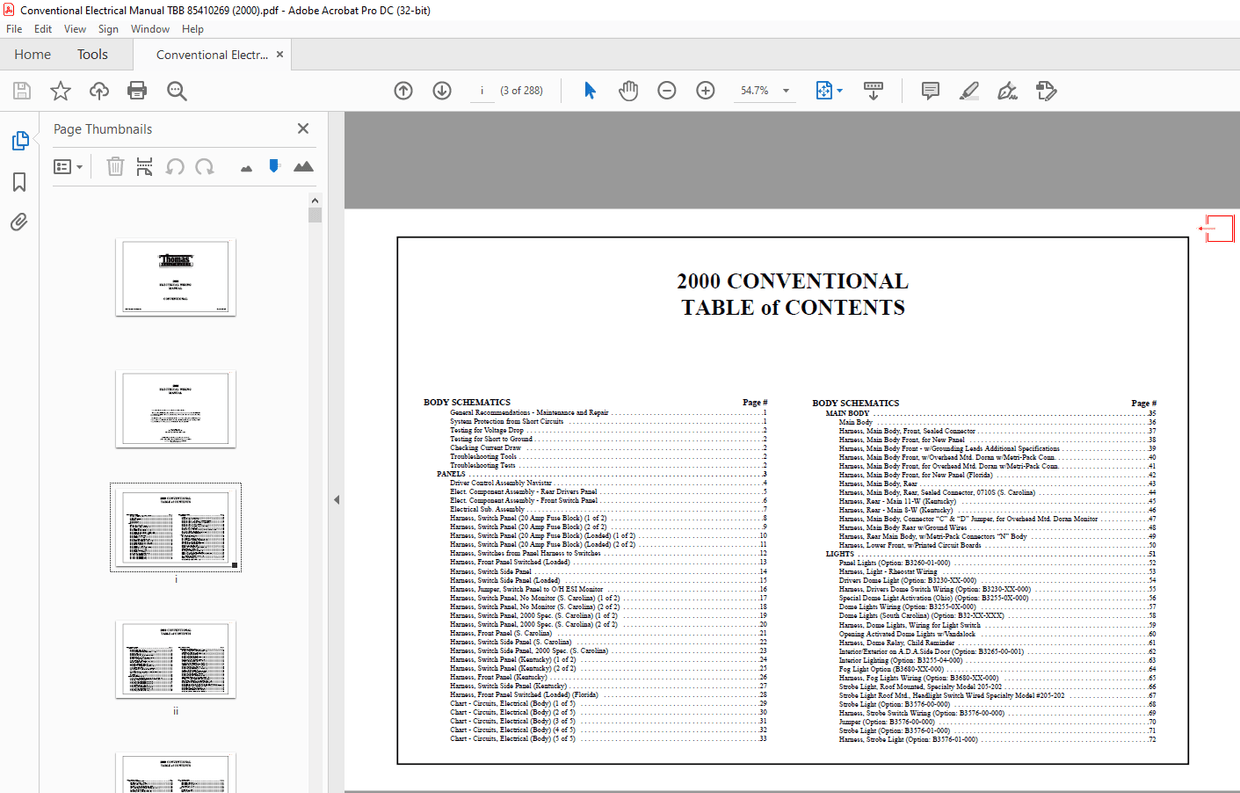Select the Hand tool
This screenshot has width=1240, height=793.
coord(628,90)
